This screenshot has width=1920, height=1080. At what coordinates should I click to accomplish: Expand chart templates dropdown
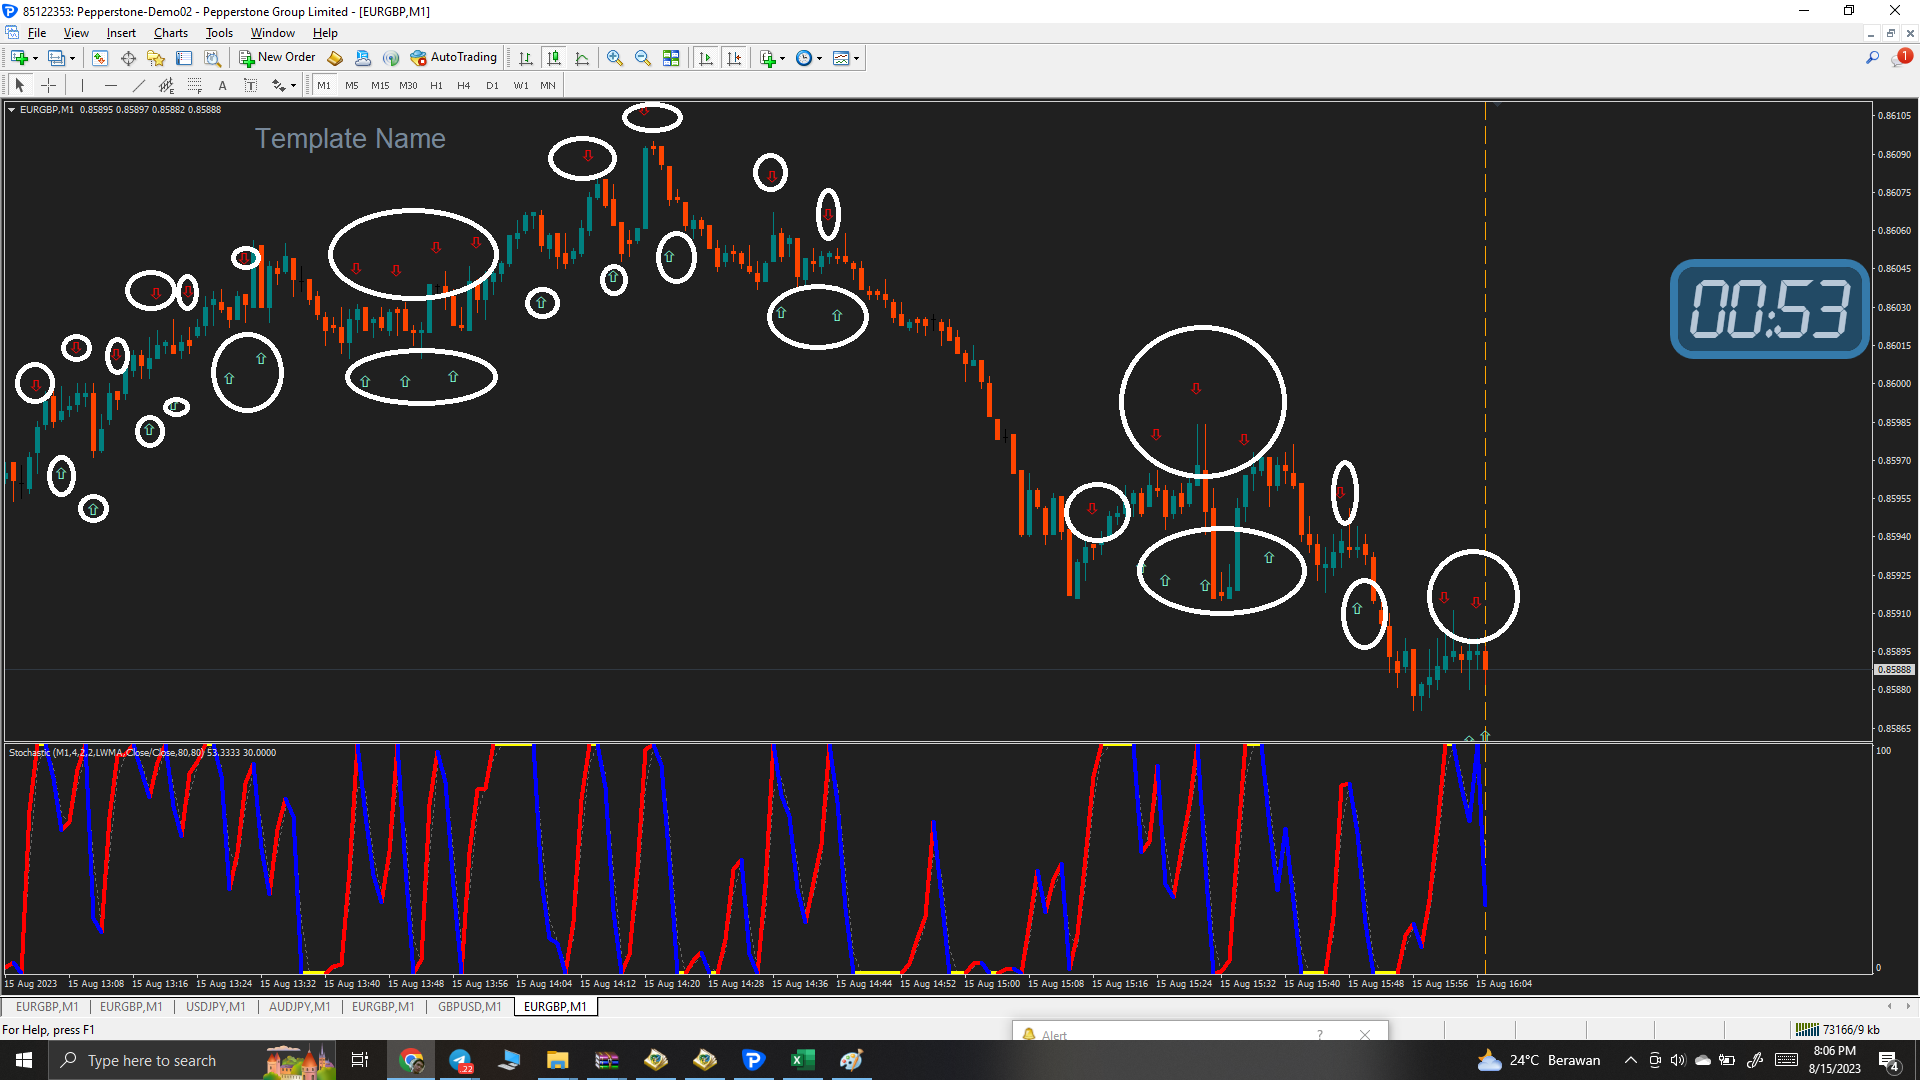(x=857, y=58)
